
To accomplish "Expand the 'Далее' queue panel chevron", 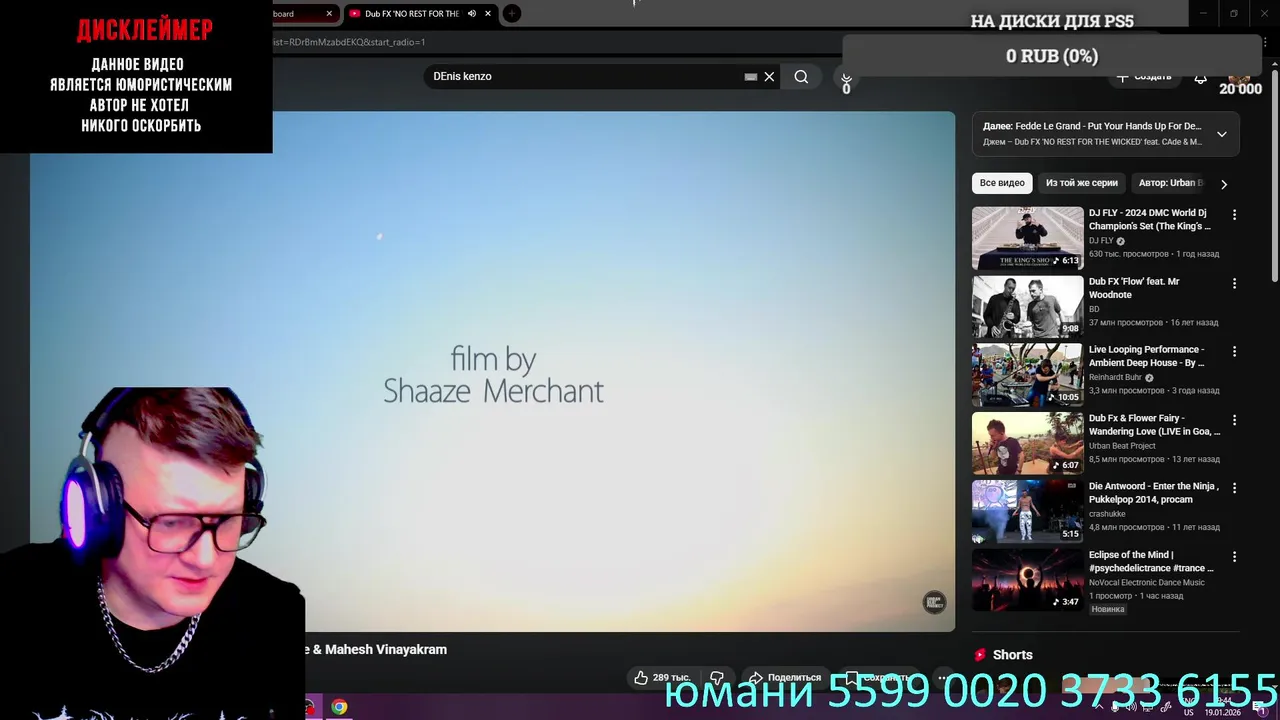I will click(1222, 134).
